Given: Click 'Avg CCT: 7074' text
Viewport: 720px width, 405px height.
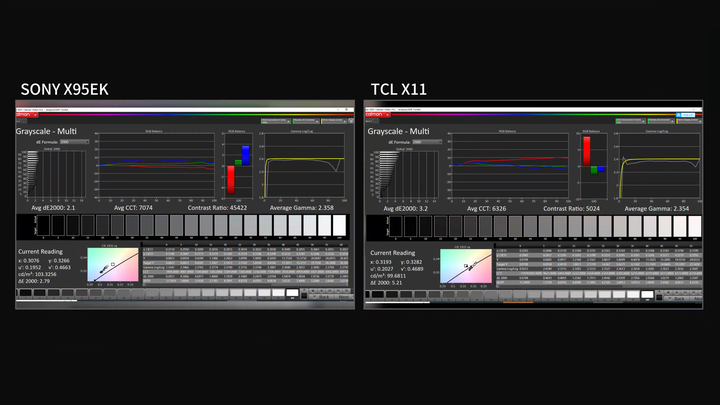Looking at the screenshot, I should tap(133, 208).
